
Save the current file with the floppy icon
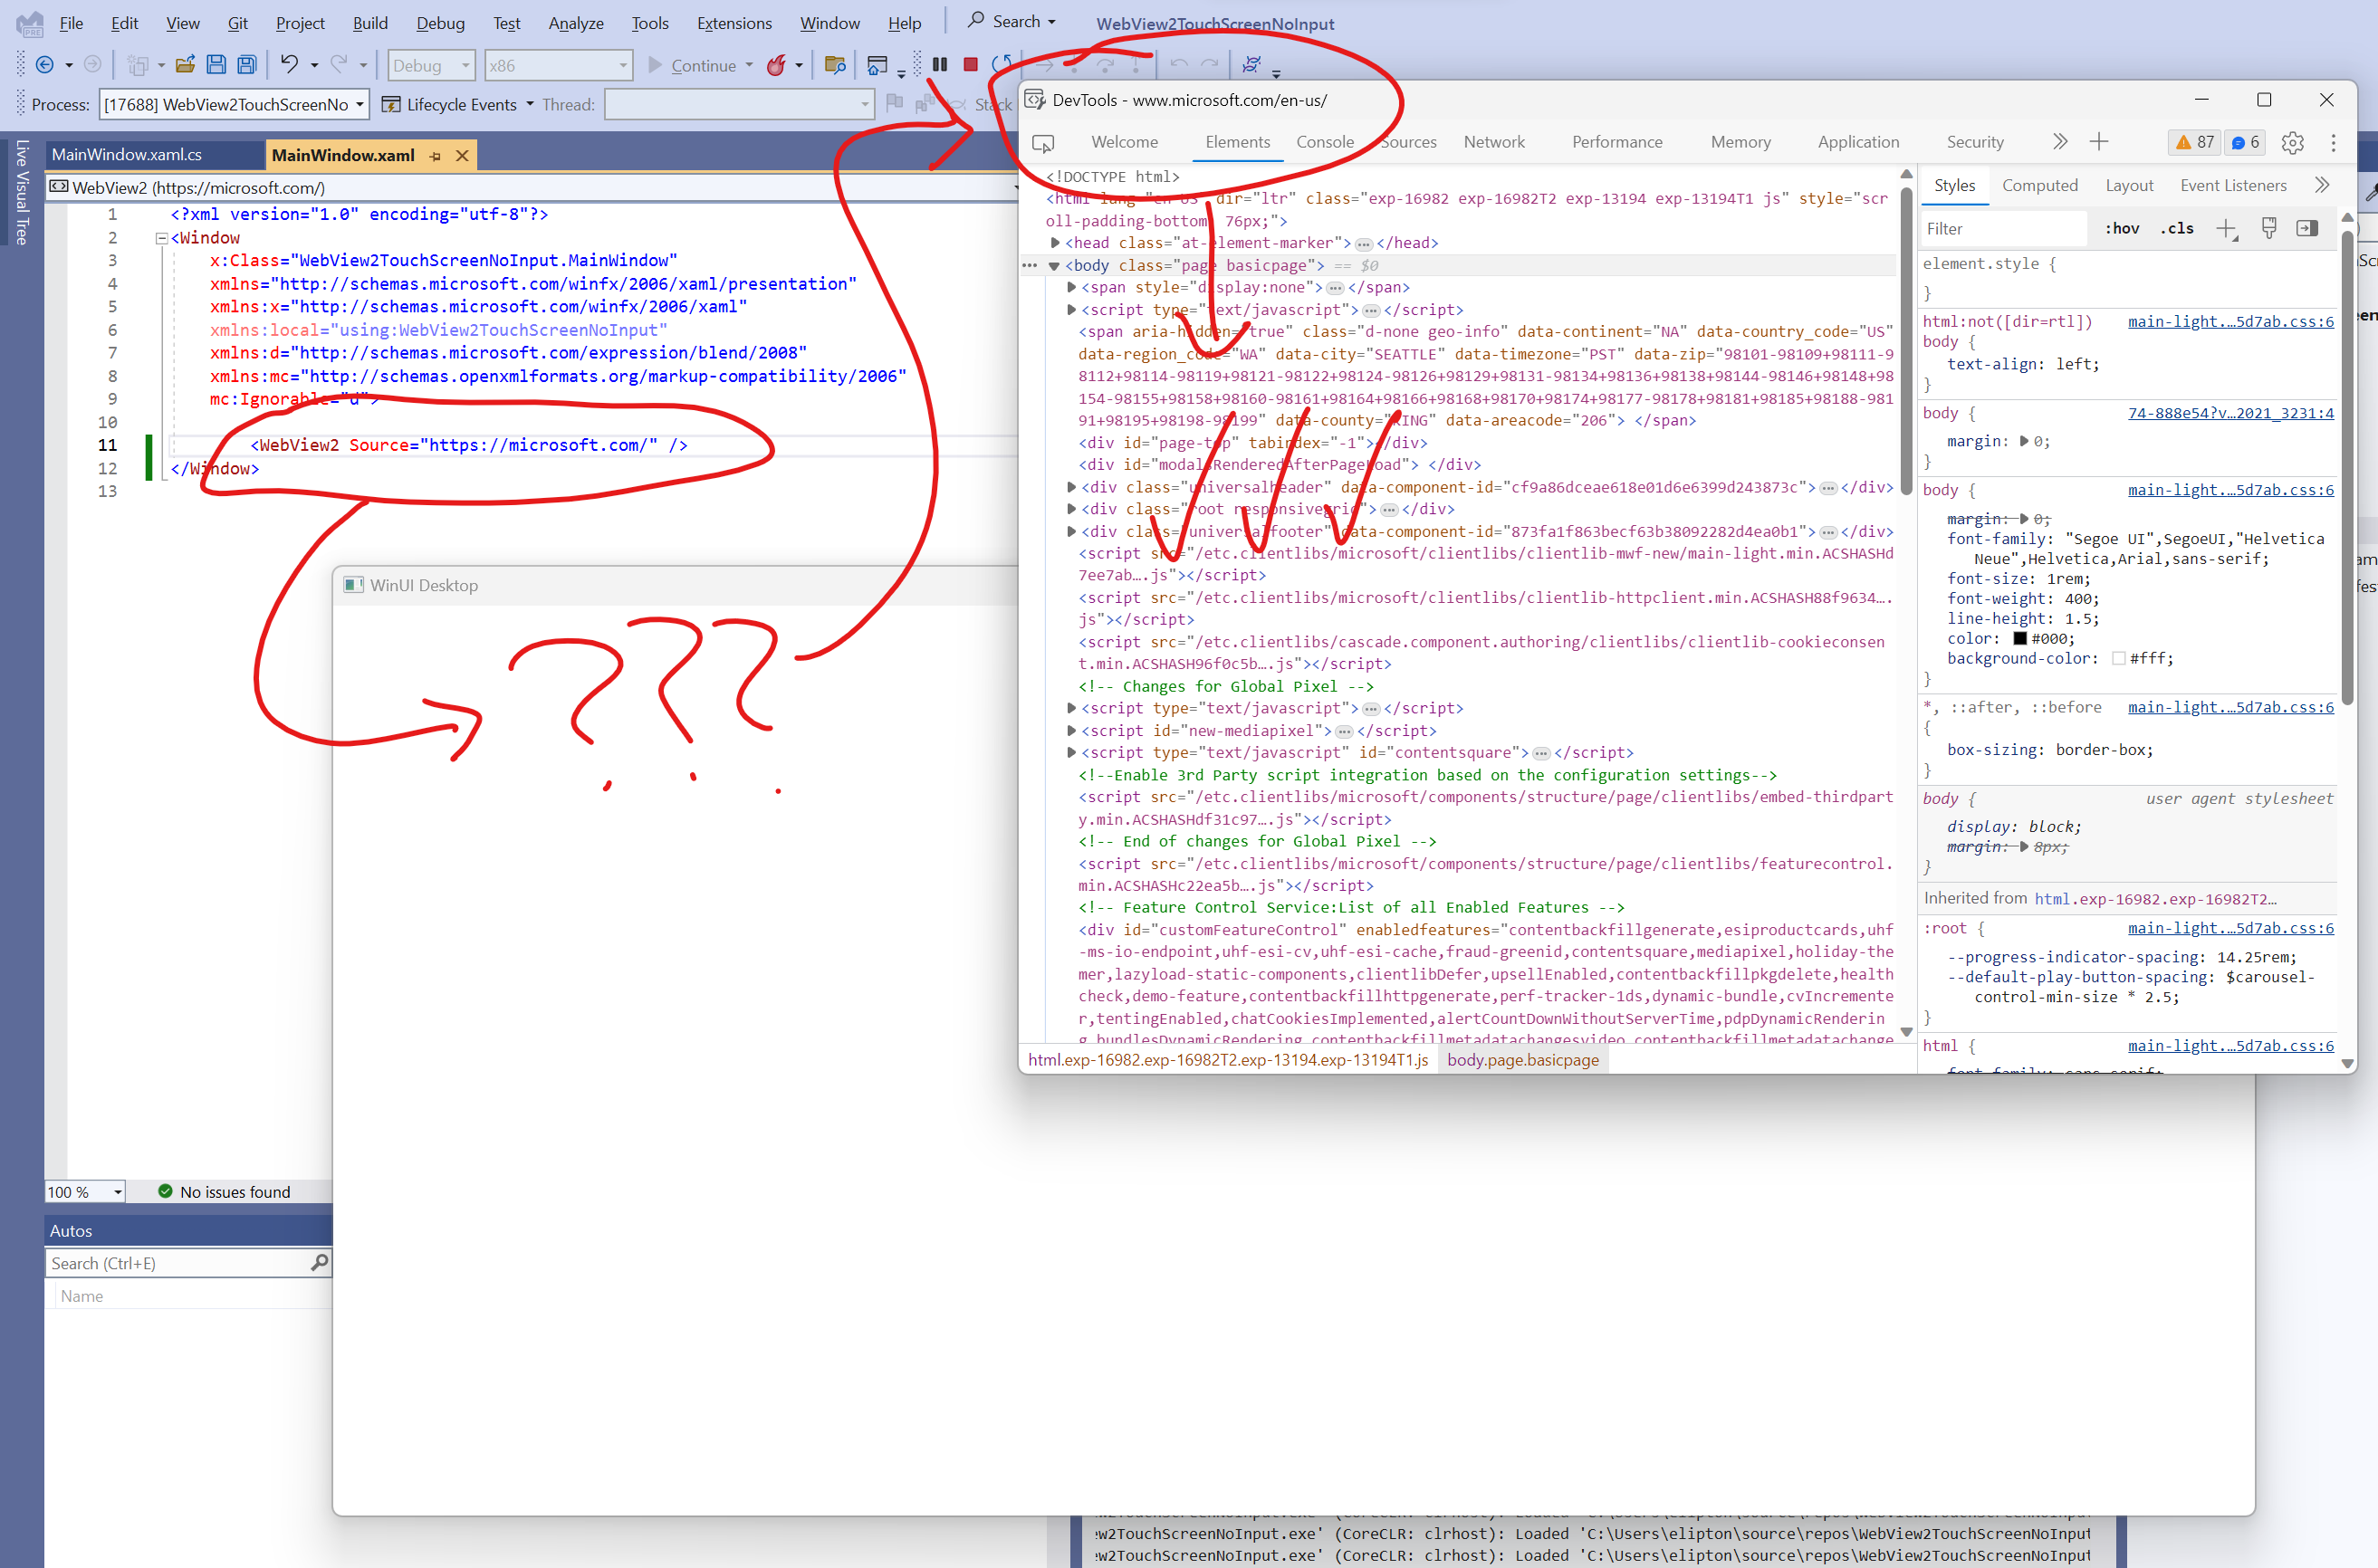216,65
